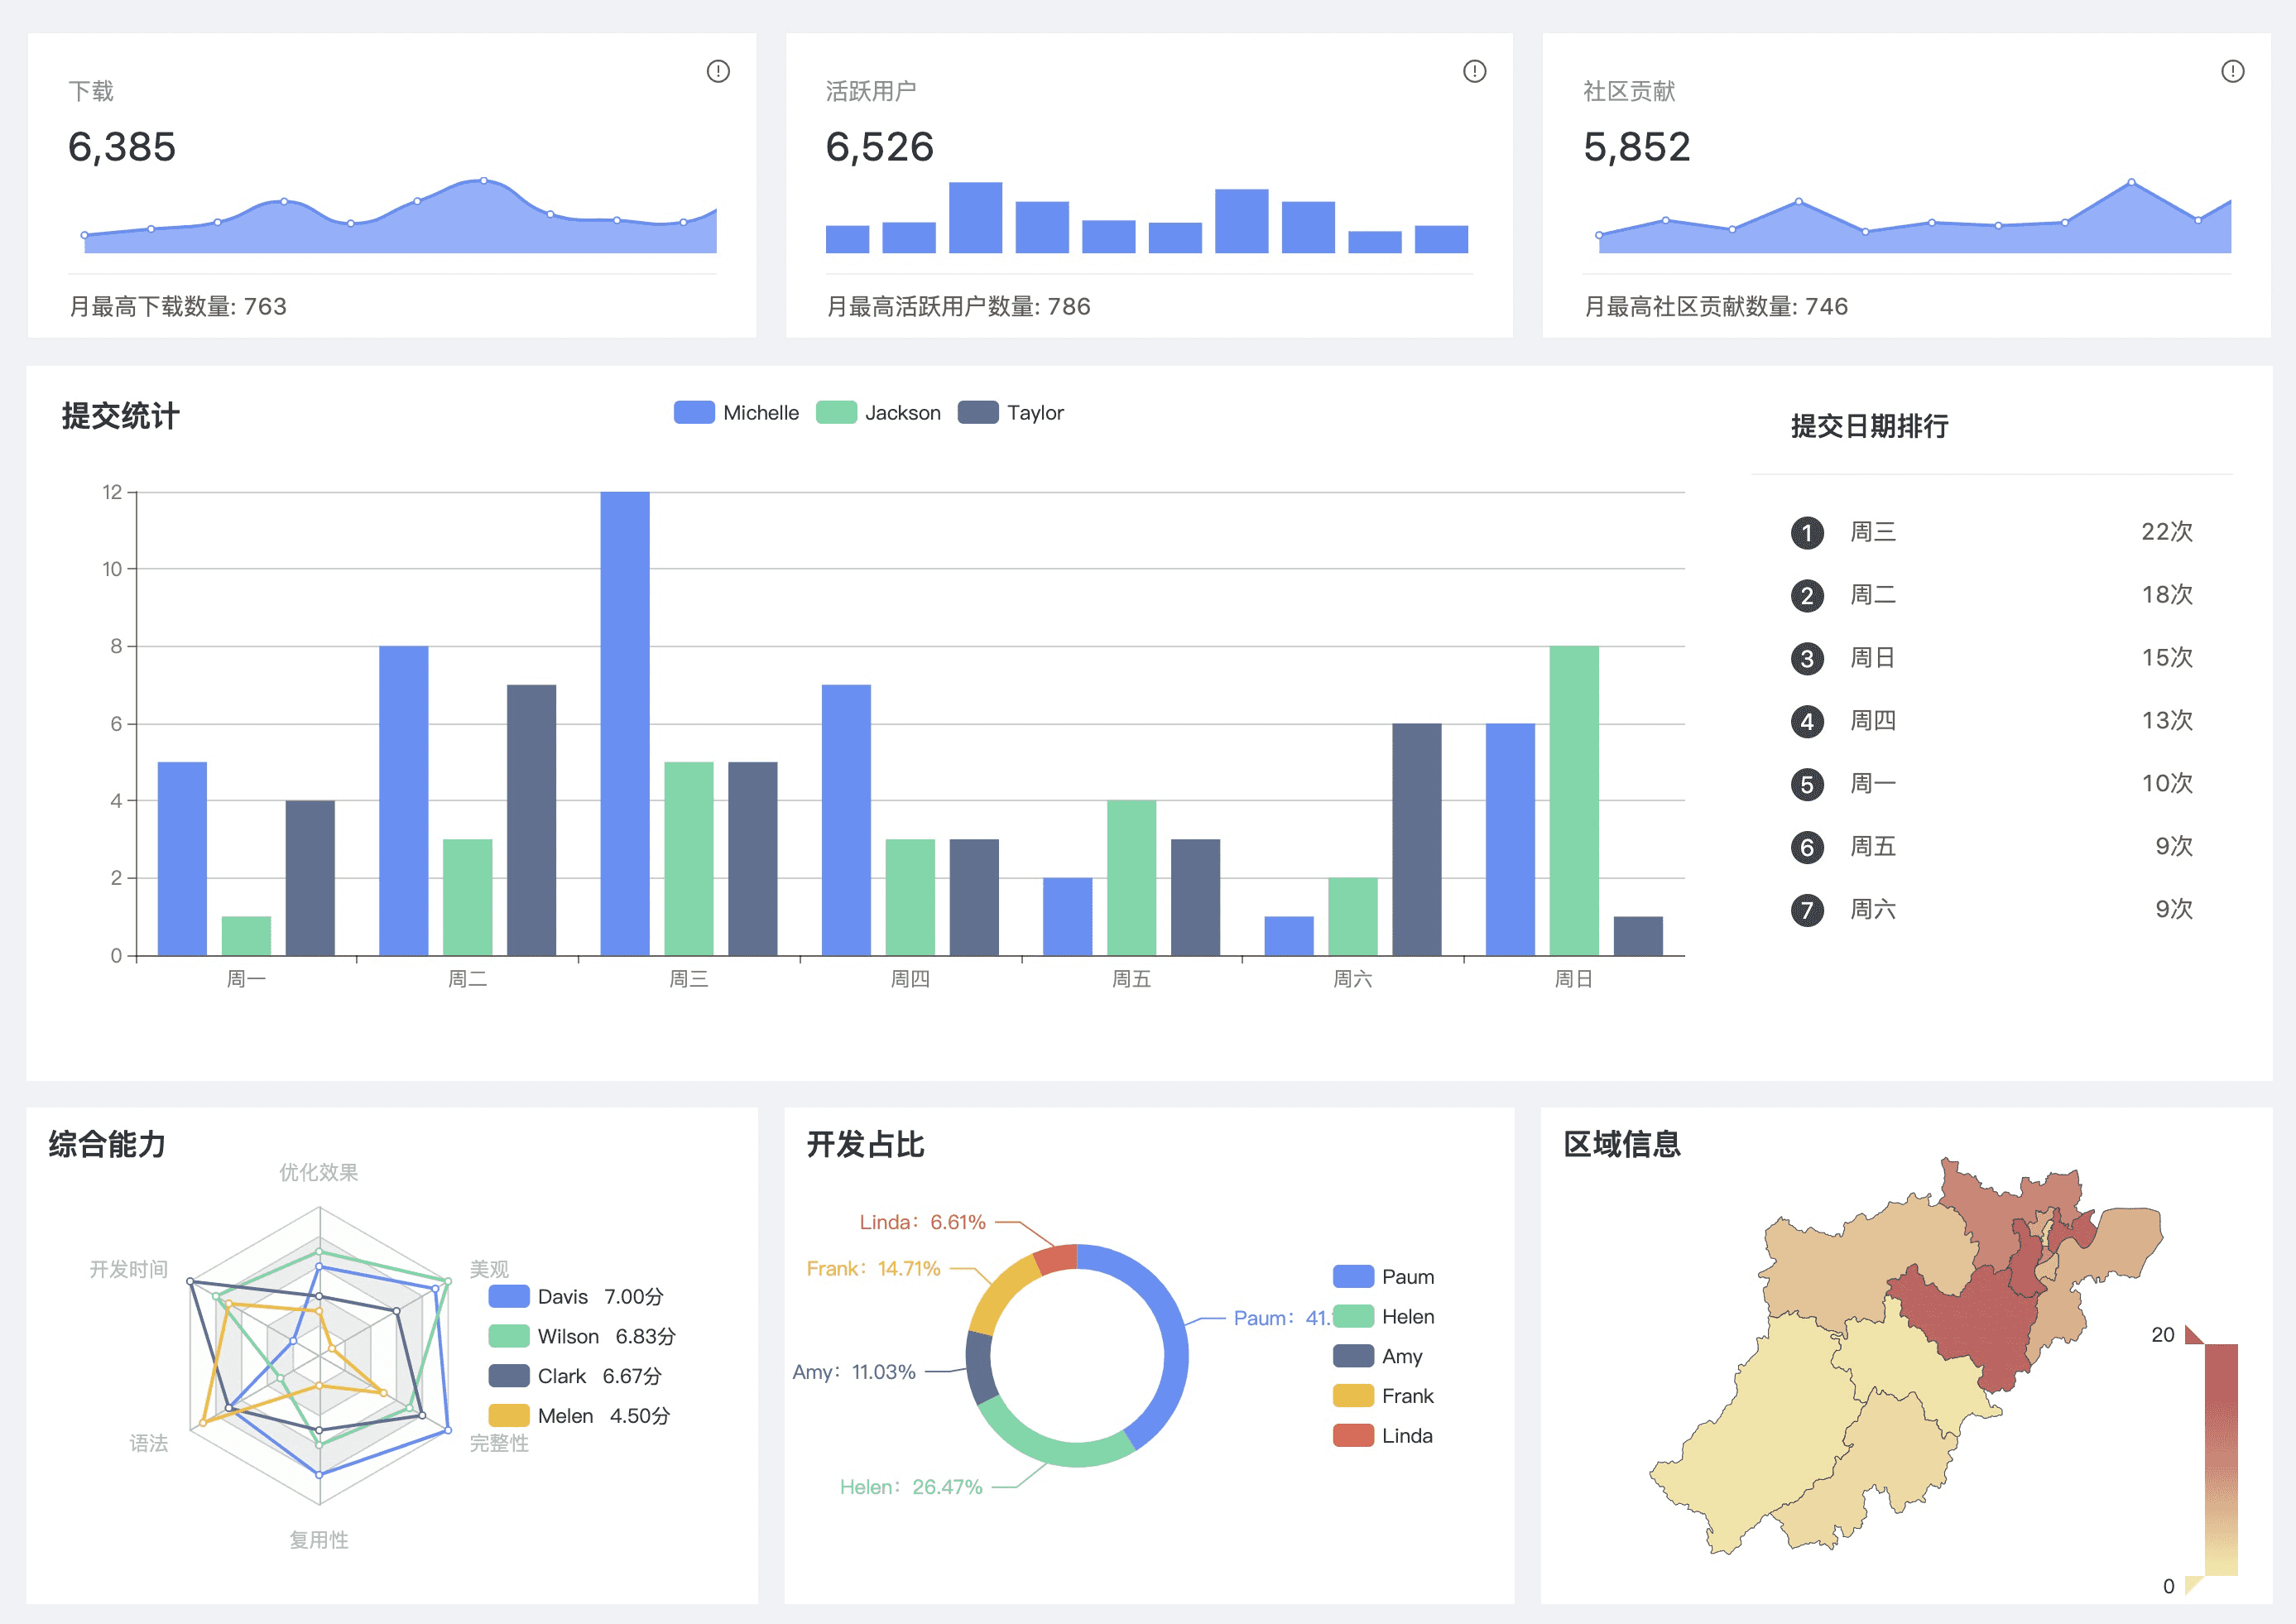
Task: Click the rank 4 badge beside 周四
Action: point(1806,721)
